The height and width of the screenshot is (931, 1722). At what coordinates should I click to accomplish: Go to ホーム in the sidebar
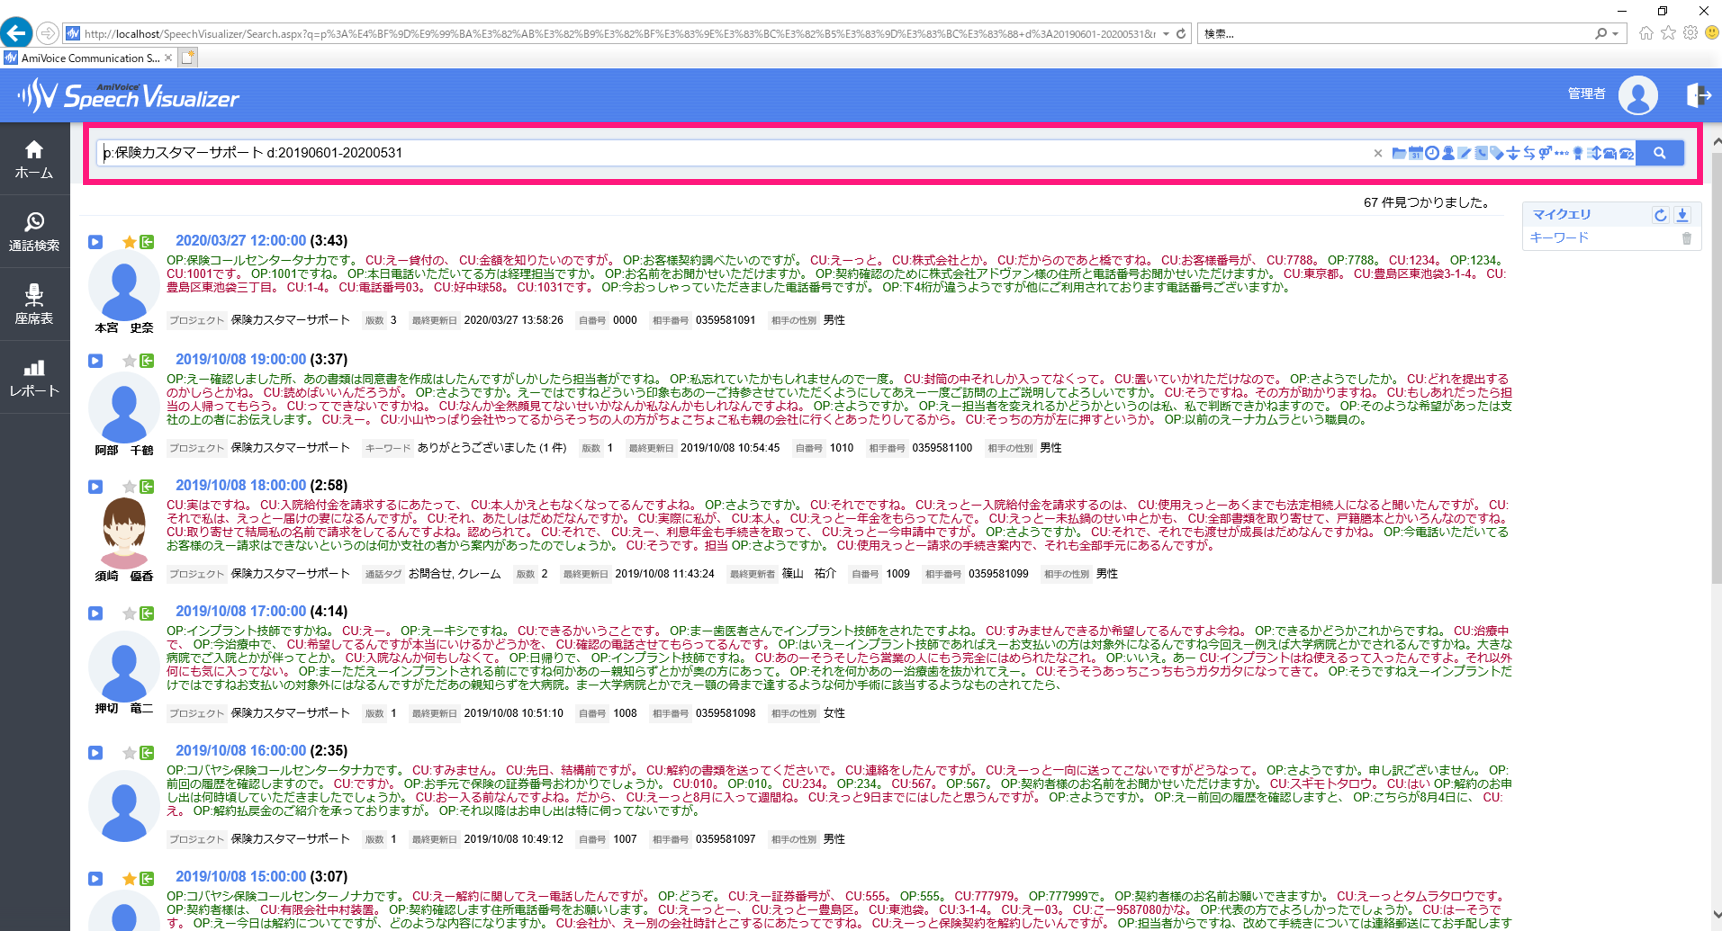click(34, 159)
